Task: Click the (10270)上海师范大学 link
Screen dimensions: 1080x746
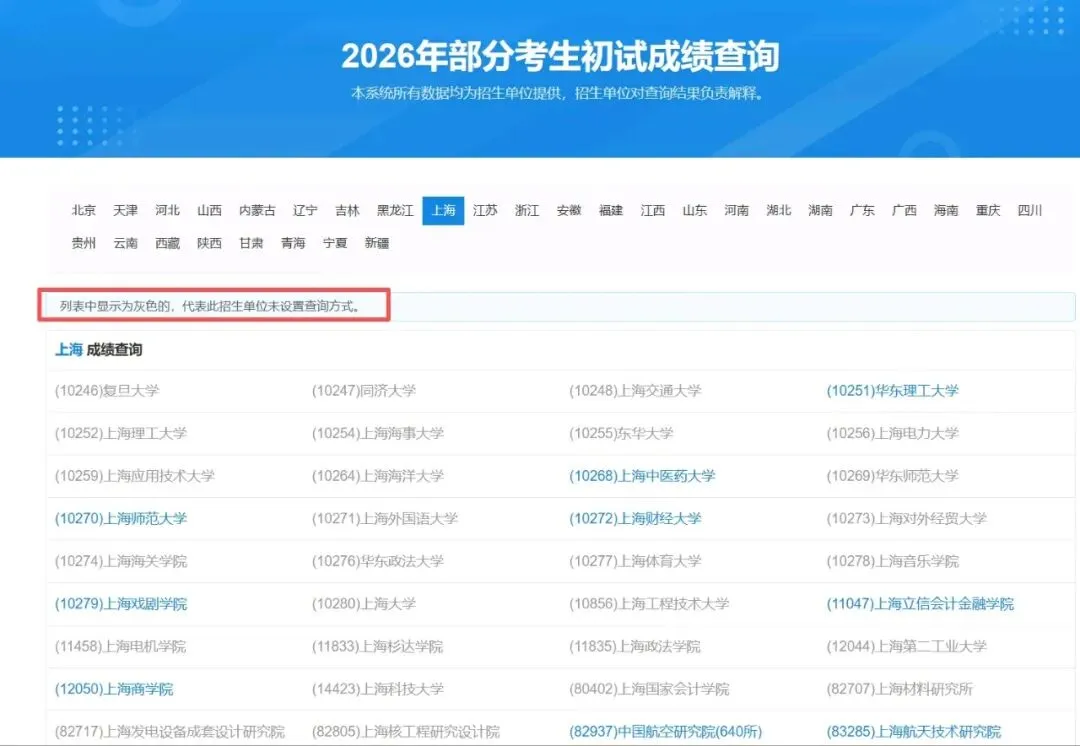Action: [x=121, y=519]
